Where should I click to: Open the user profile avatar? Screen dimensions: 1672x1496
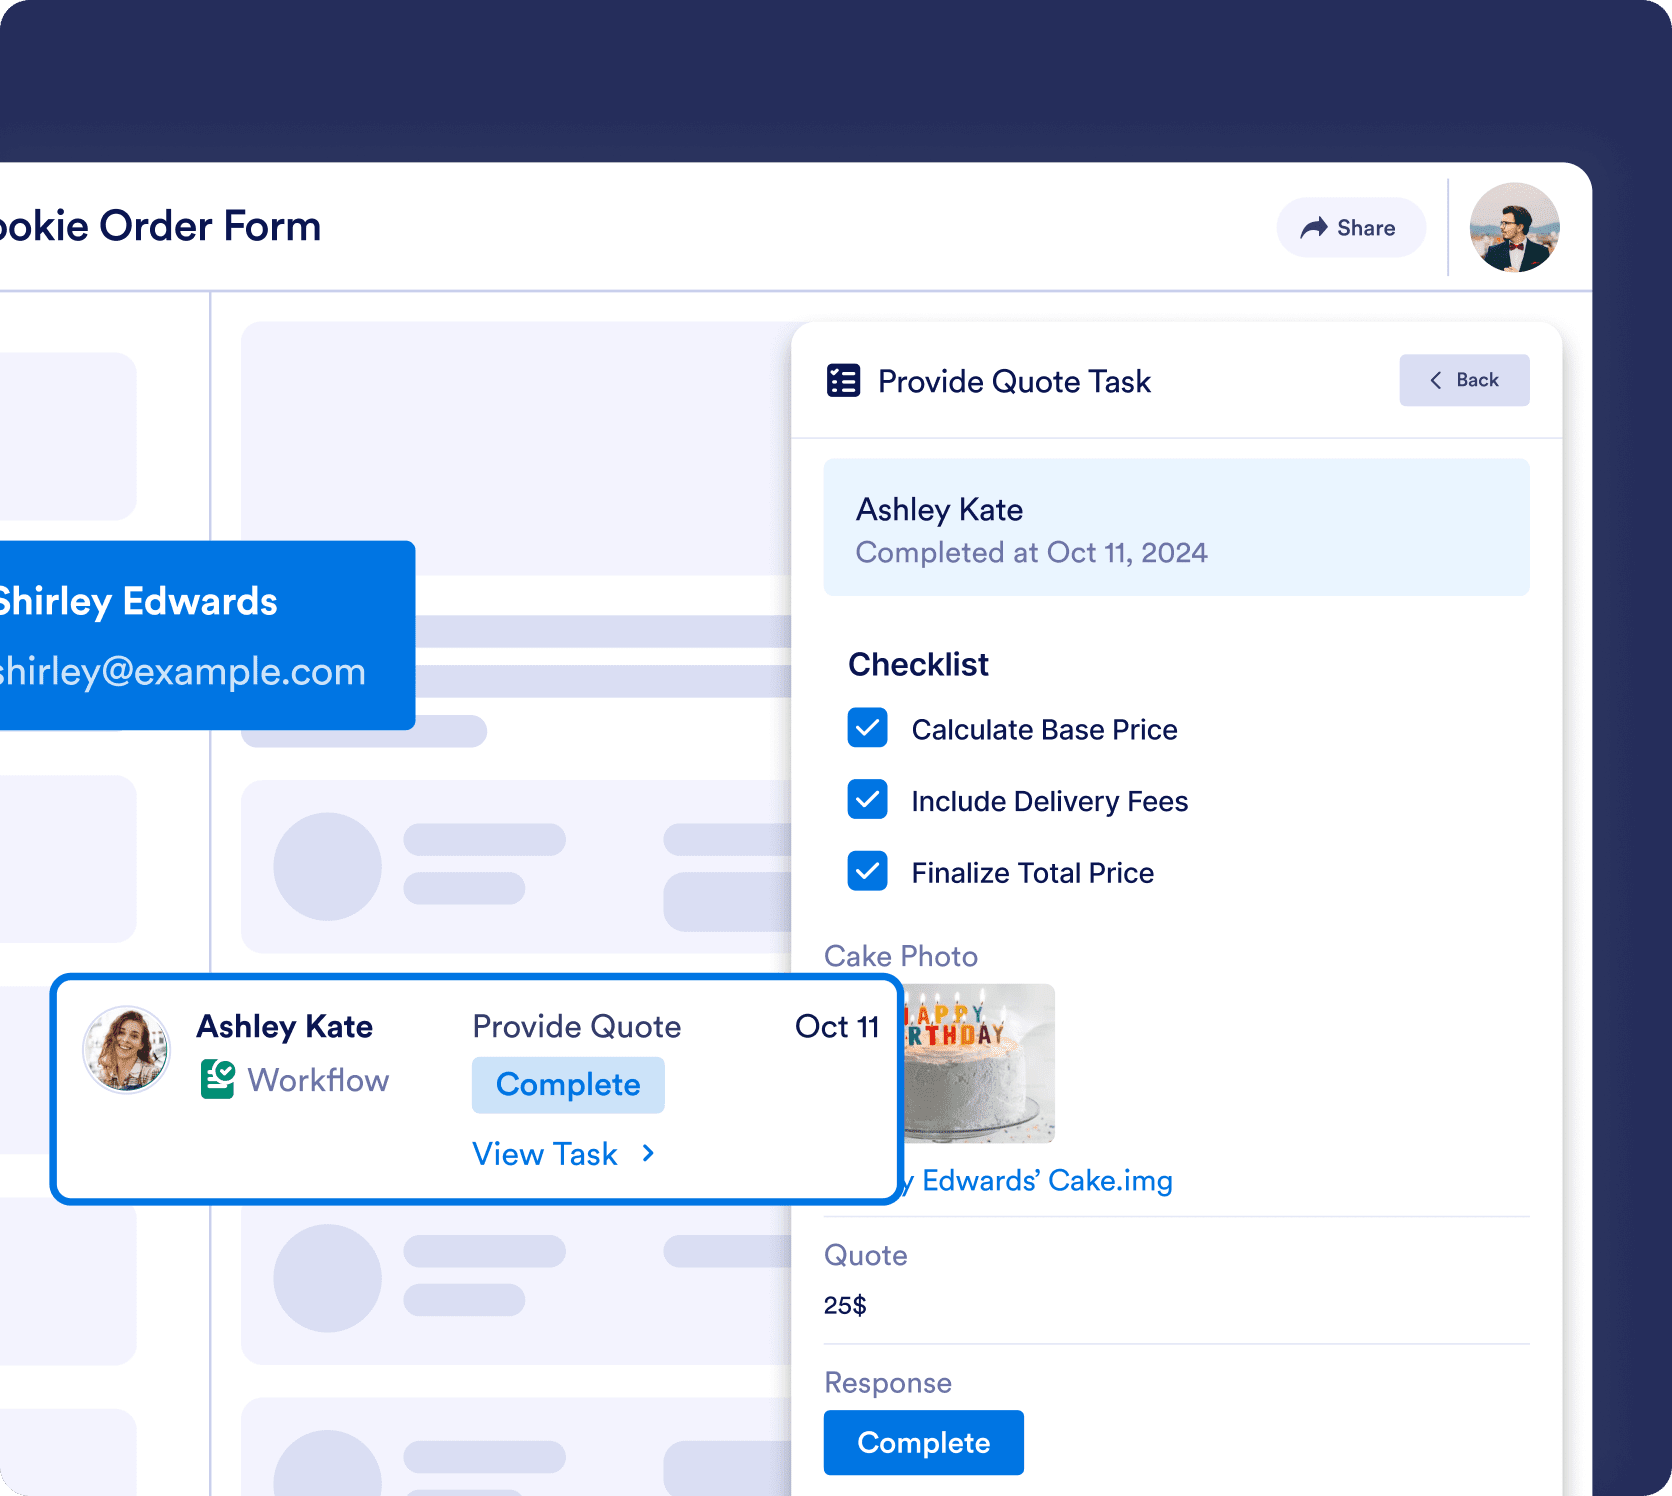click(x=1513, y=228)
